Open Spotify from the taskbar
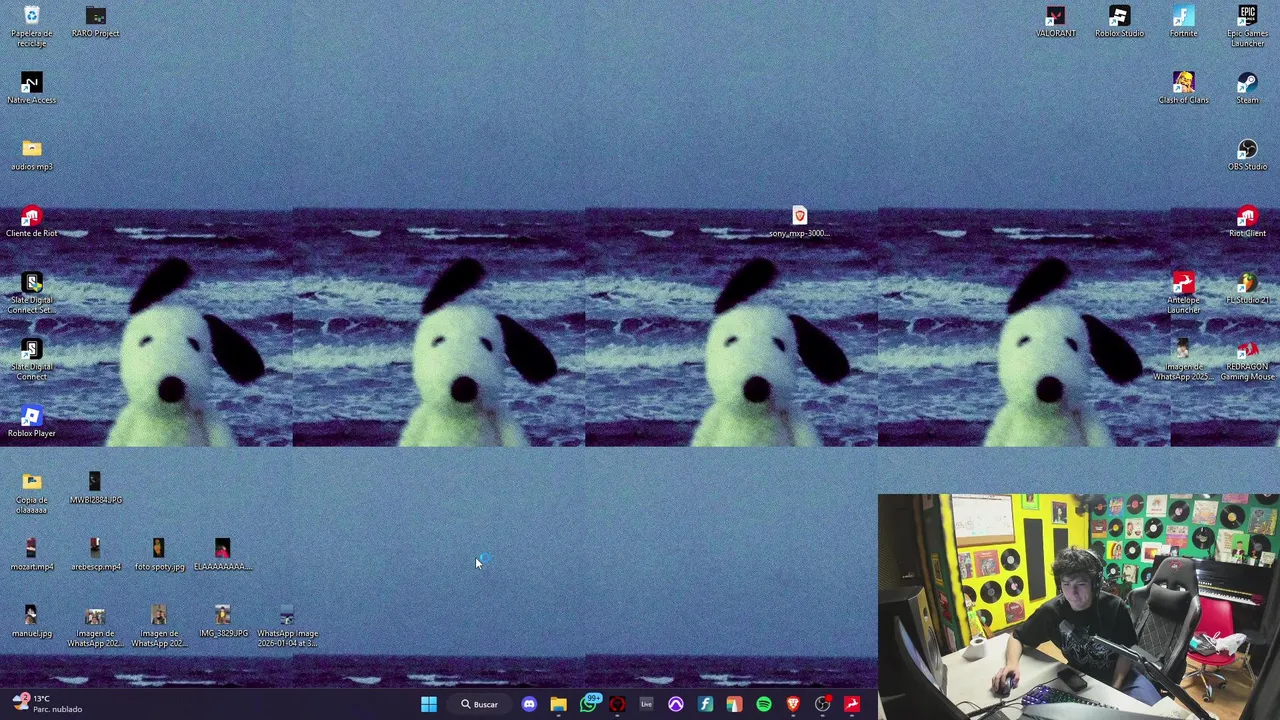The image size is (1280, 720). [x=764, y=705]
